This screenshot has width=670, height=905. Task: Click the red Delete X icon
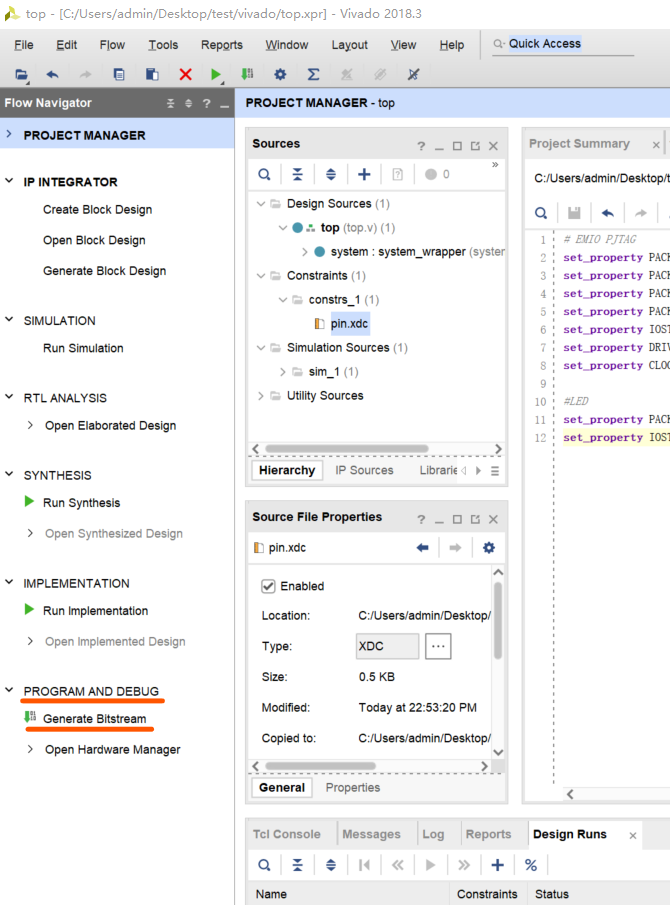185,75
